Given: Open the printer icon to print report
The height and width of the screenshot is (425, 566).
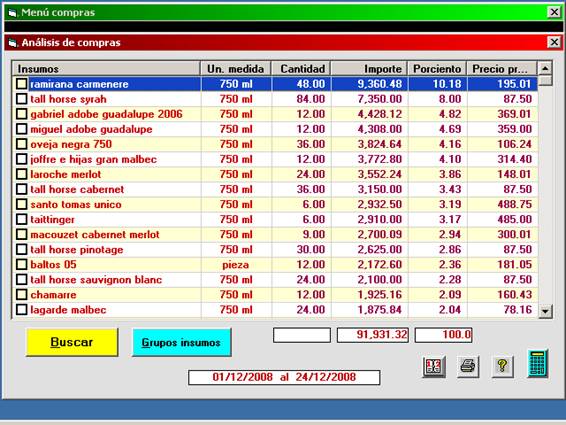Looking at the screenshot, I should [467, 367].
